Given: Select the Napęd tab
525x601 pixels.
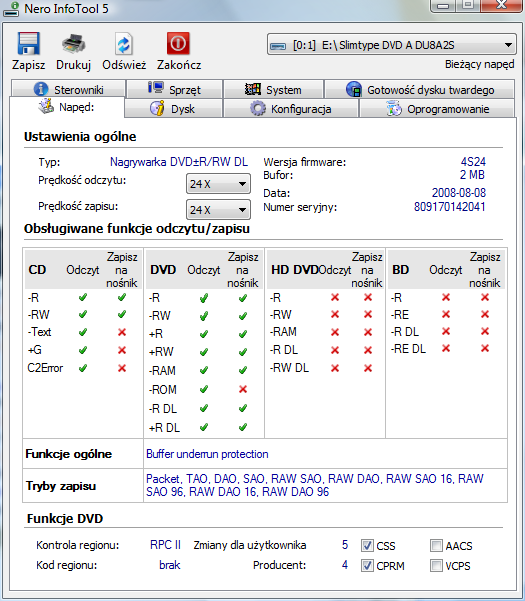Looking at the screenshot, I should pyautogui.click(x=67, y=107).
